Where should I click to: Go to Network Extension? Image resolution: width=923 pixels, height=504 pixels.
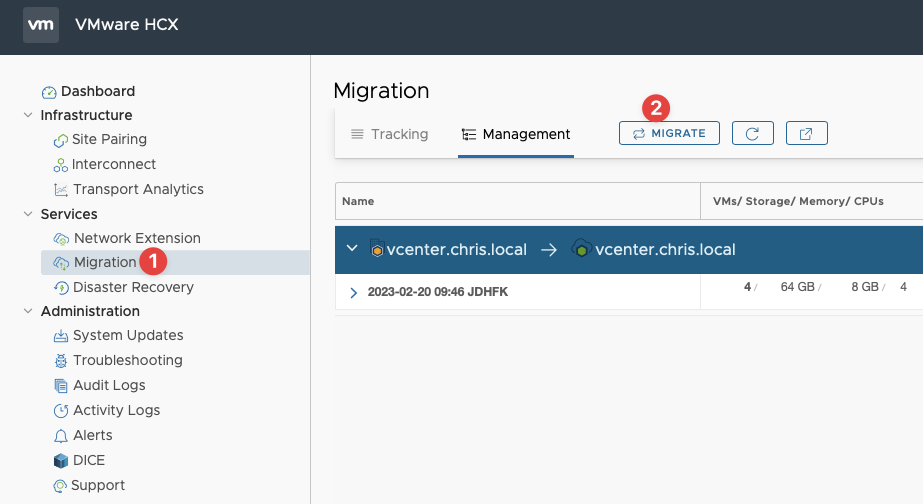(x=137, y=238)
